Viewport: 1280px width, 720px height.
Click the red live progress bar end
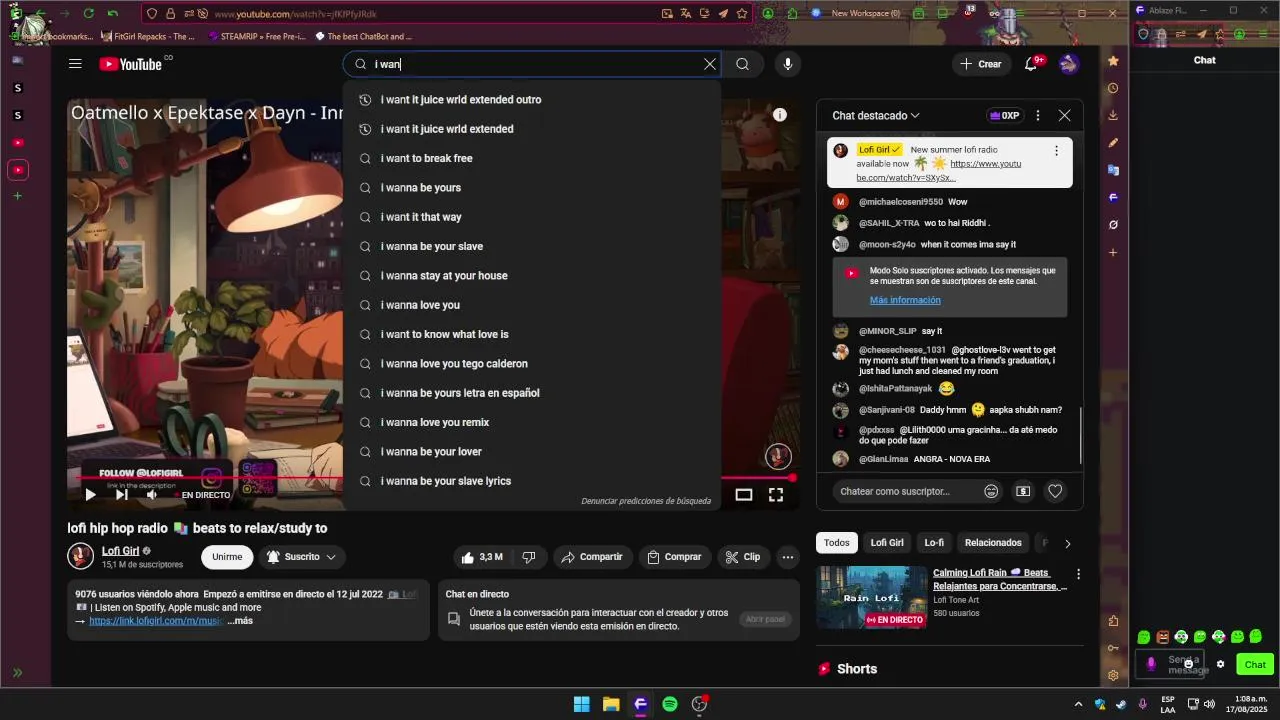(x=792, y=478)
